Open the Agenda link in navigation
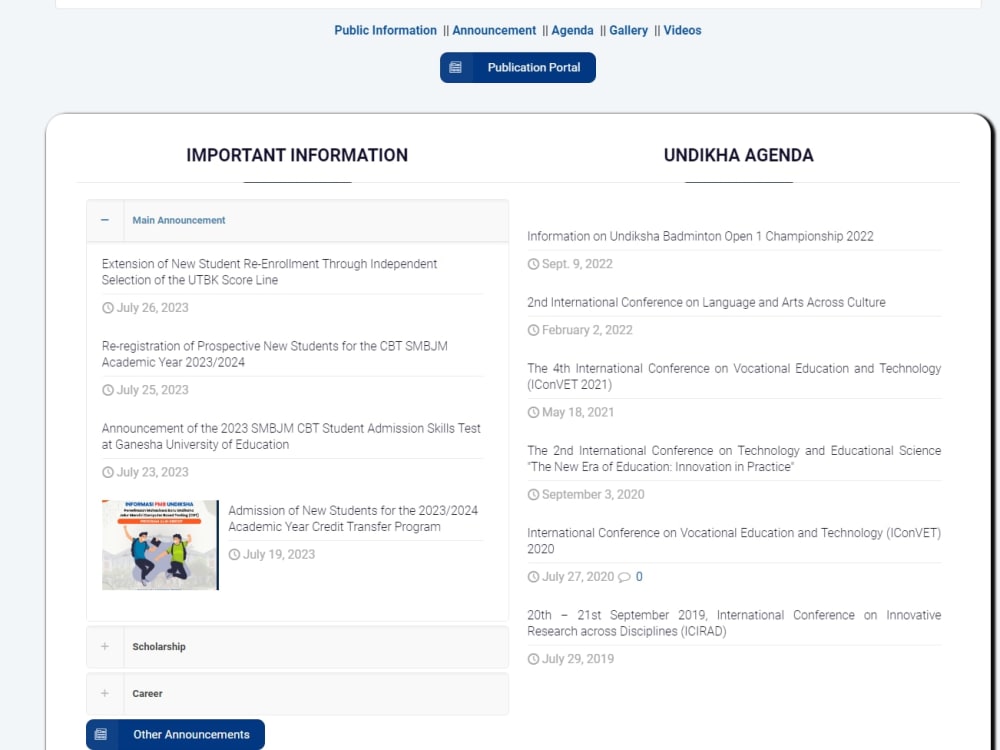Image resolution: width=1000 pixels, height=750 pixels. coord(572,30)
